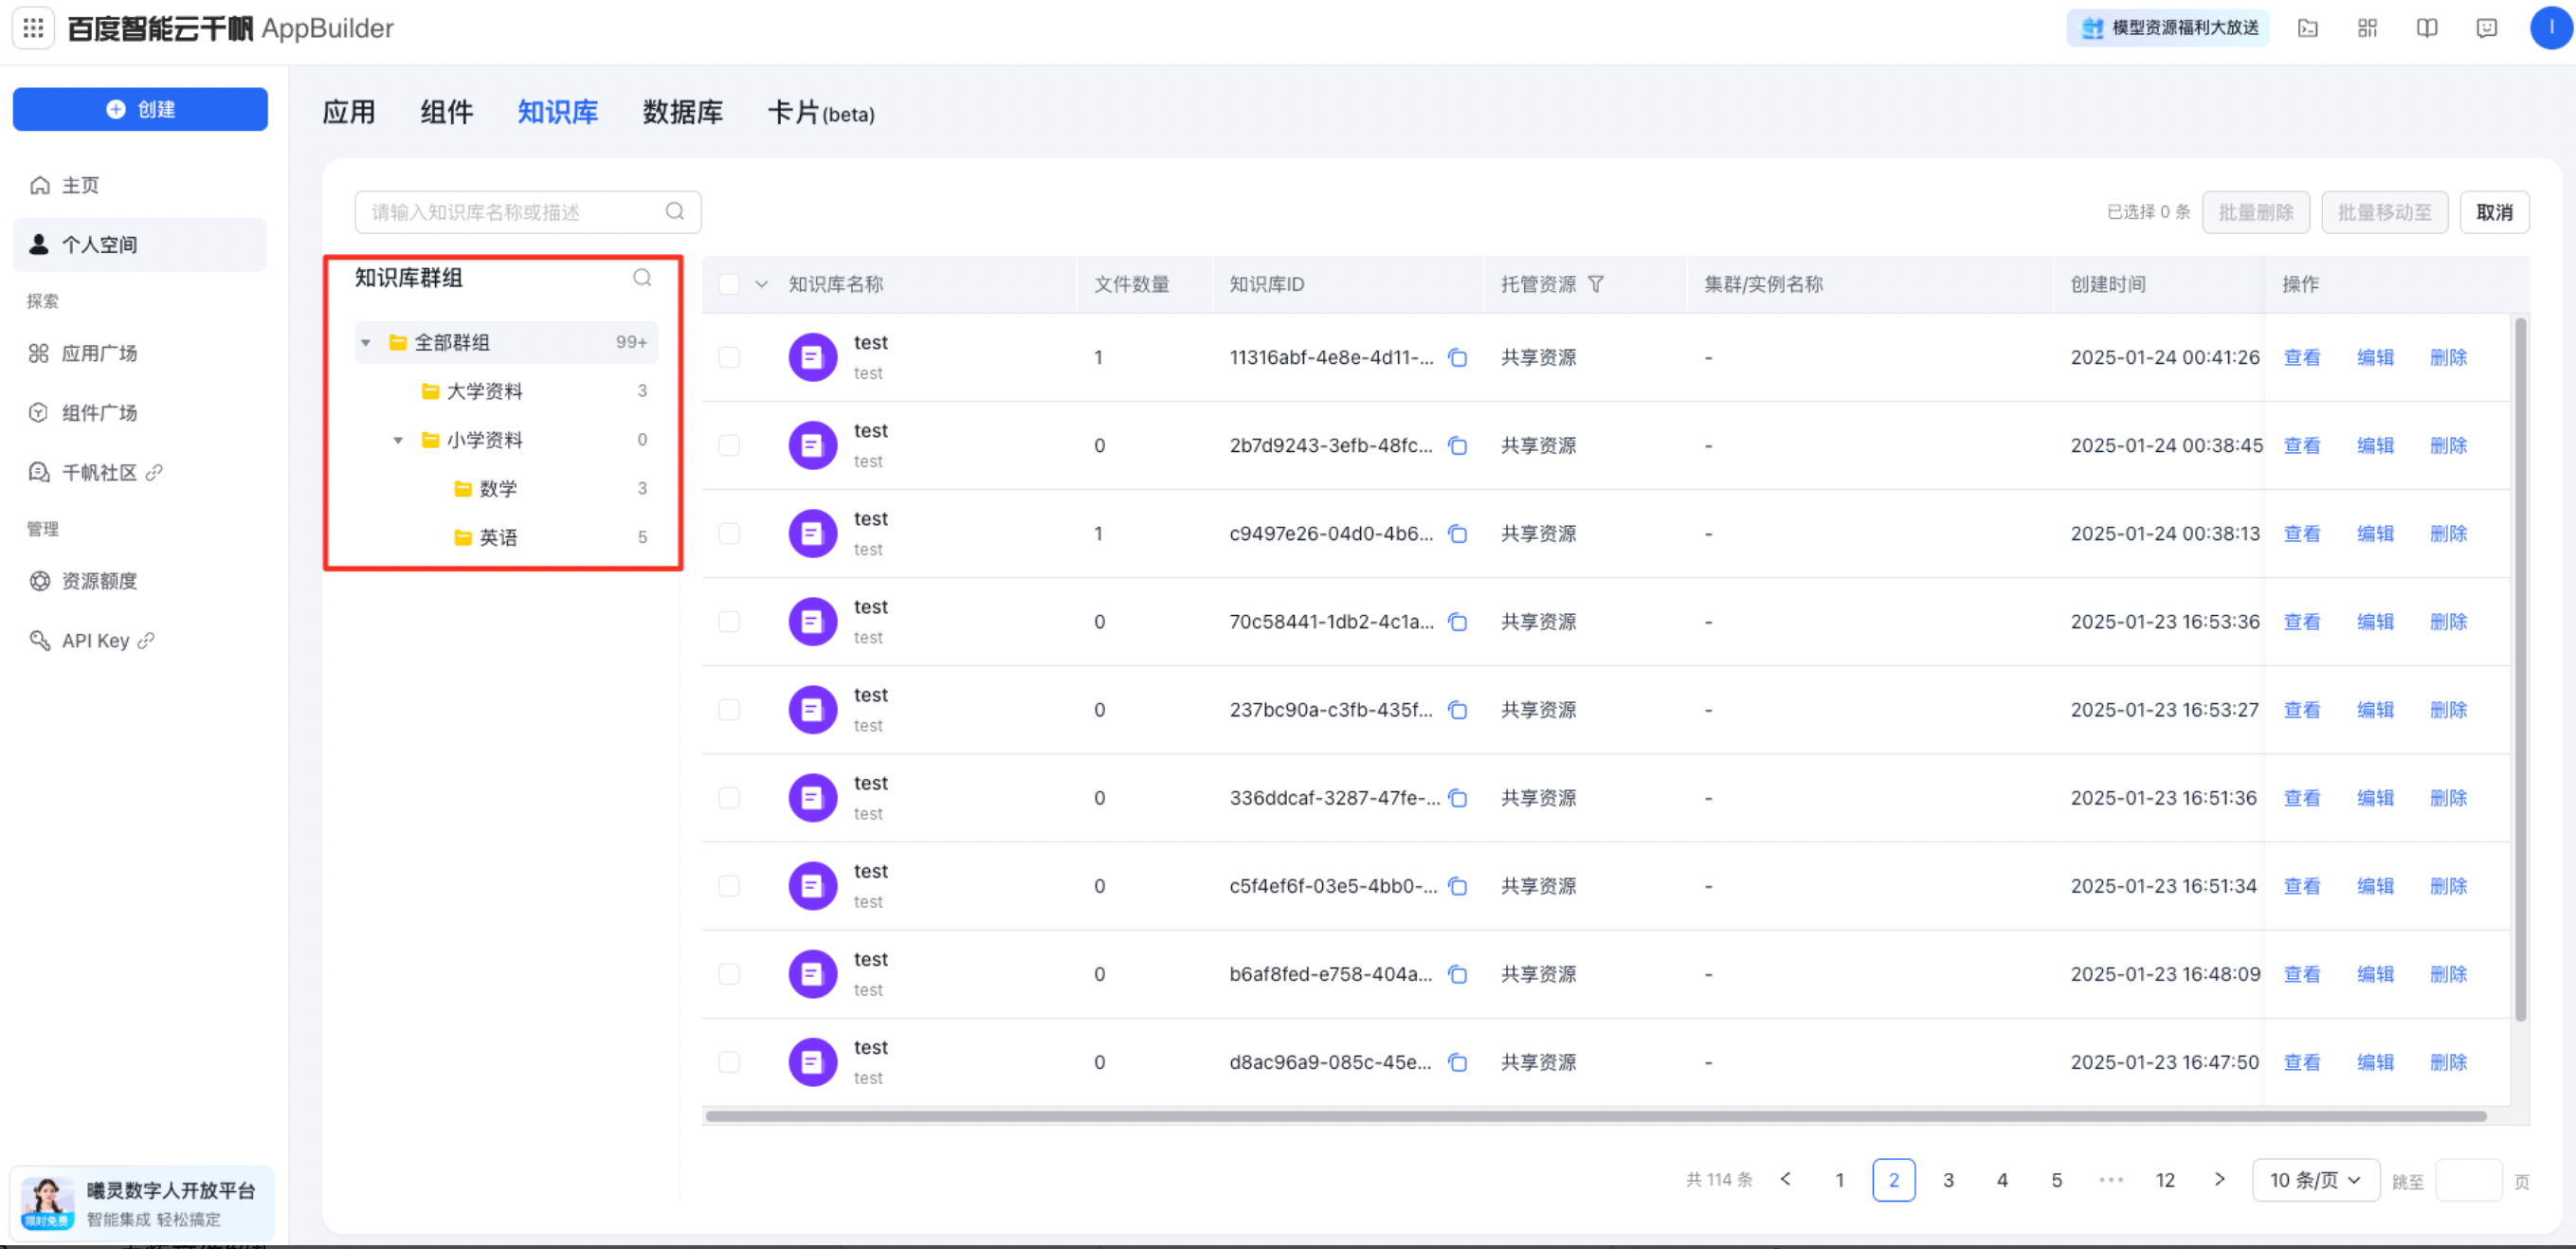The height and width of the screenshot is (1249, 2576).
Task: Tick the checkbox for row created 00:38:13
Action: (729, 533)
